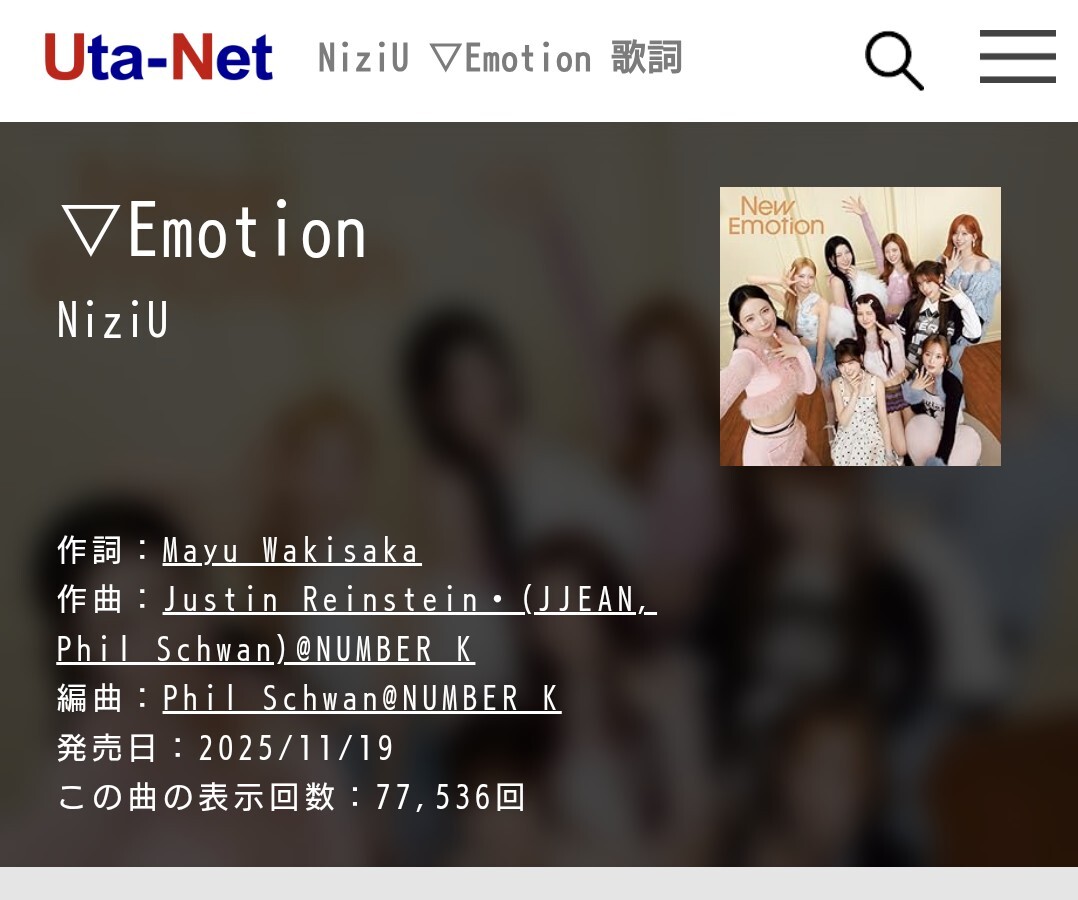Click the view count 77,536回
The width and height of the screenshot is (1078, 900).
click(x=450, y=798)
